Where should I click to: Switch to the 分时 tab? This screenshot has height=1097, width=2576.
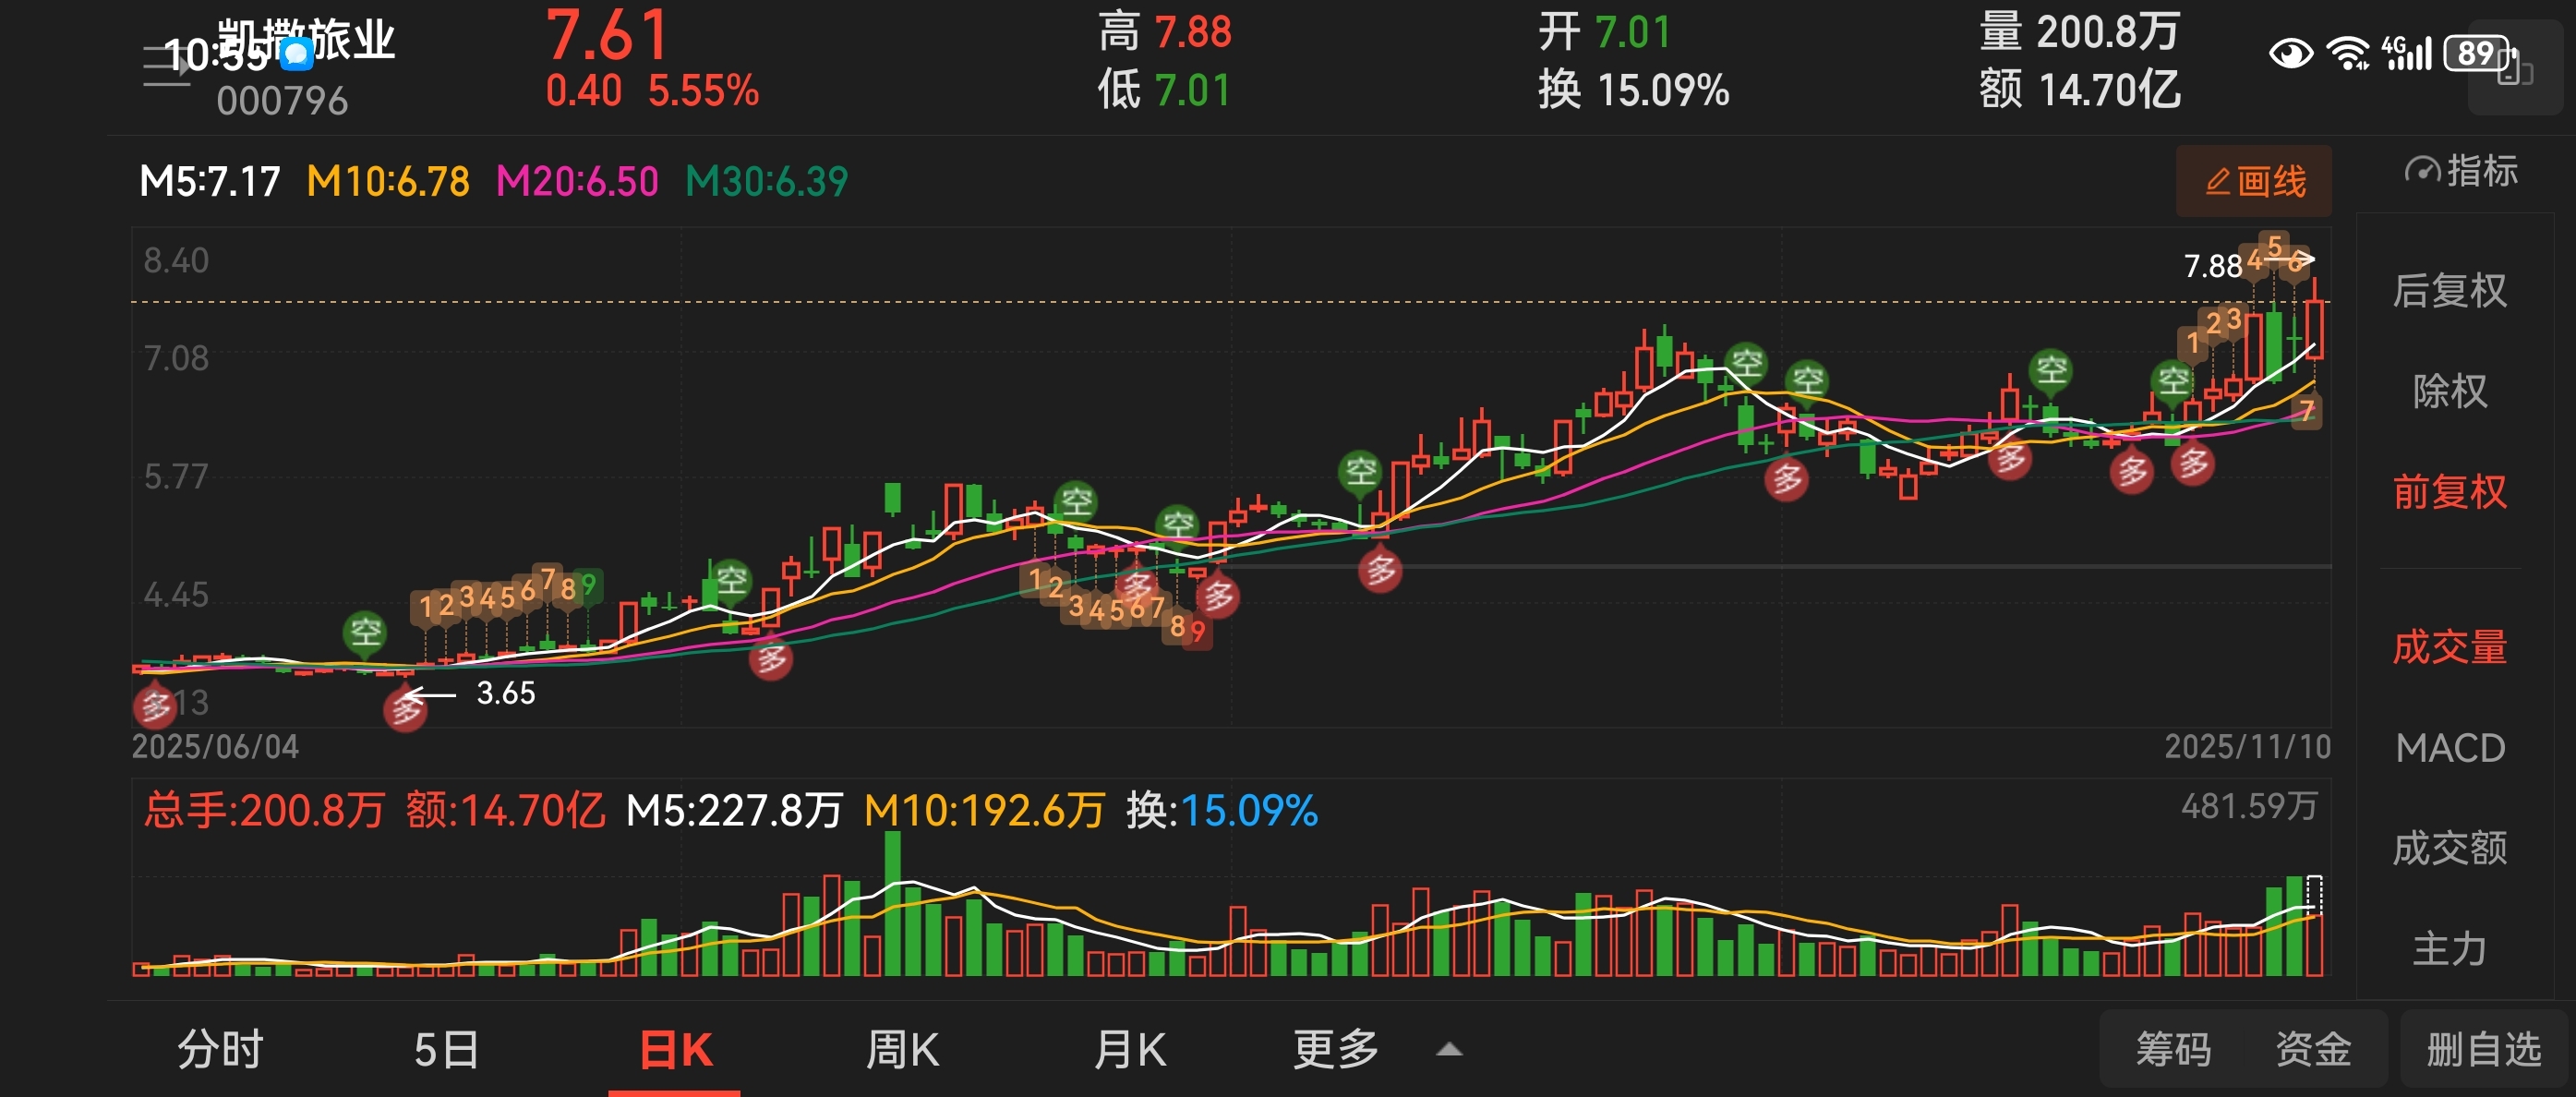tap(220, 1050)
